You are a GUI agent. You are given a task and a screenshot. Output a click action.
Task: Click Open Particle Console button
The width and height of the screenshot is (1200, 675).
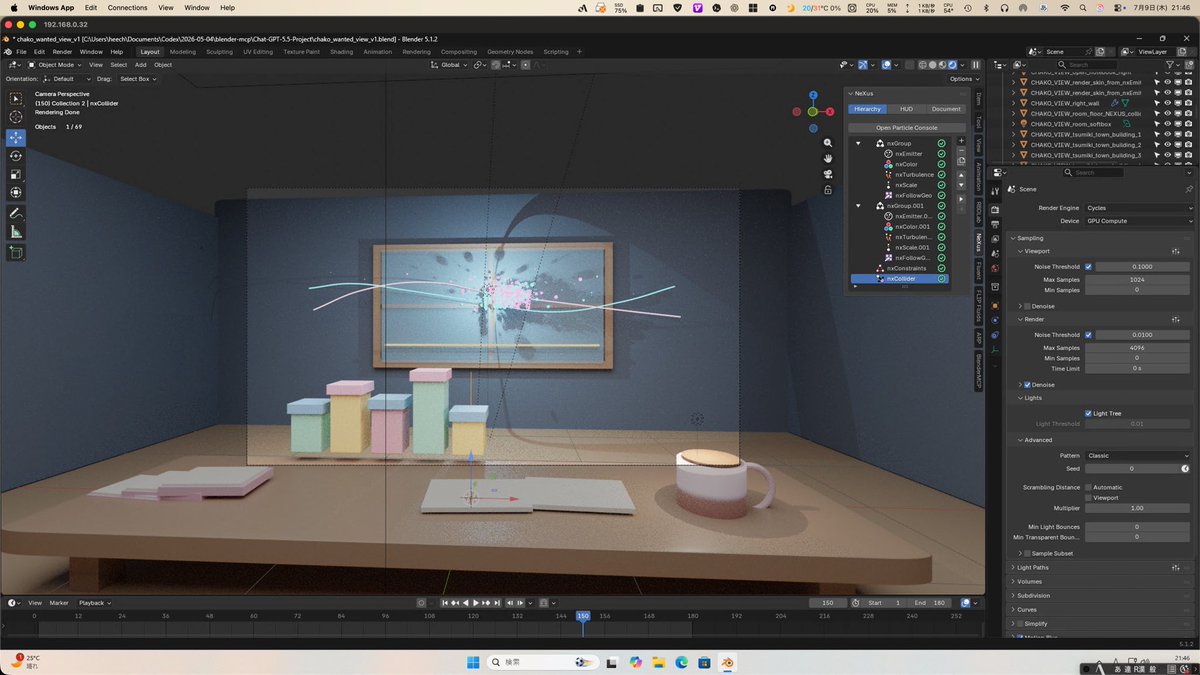tap(907, 128)
